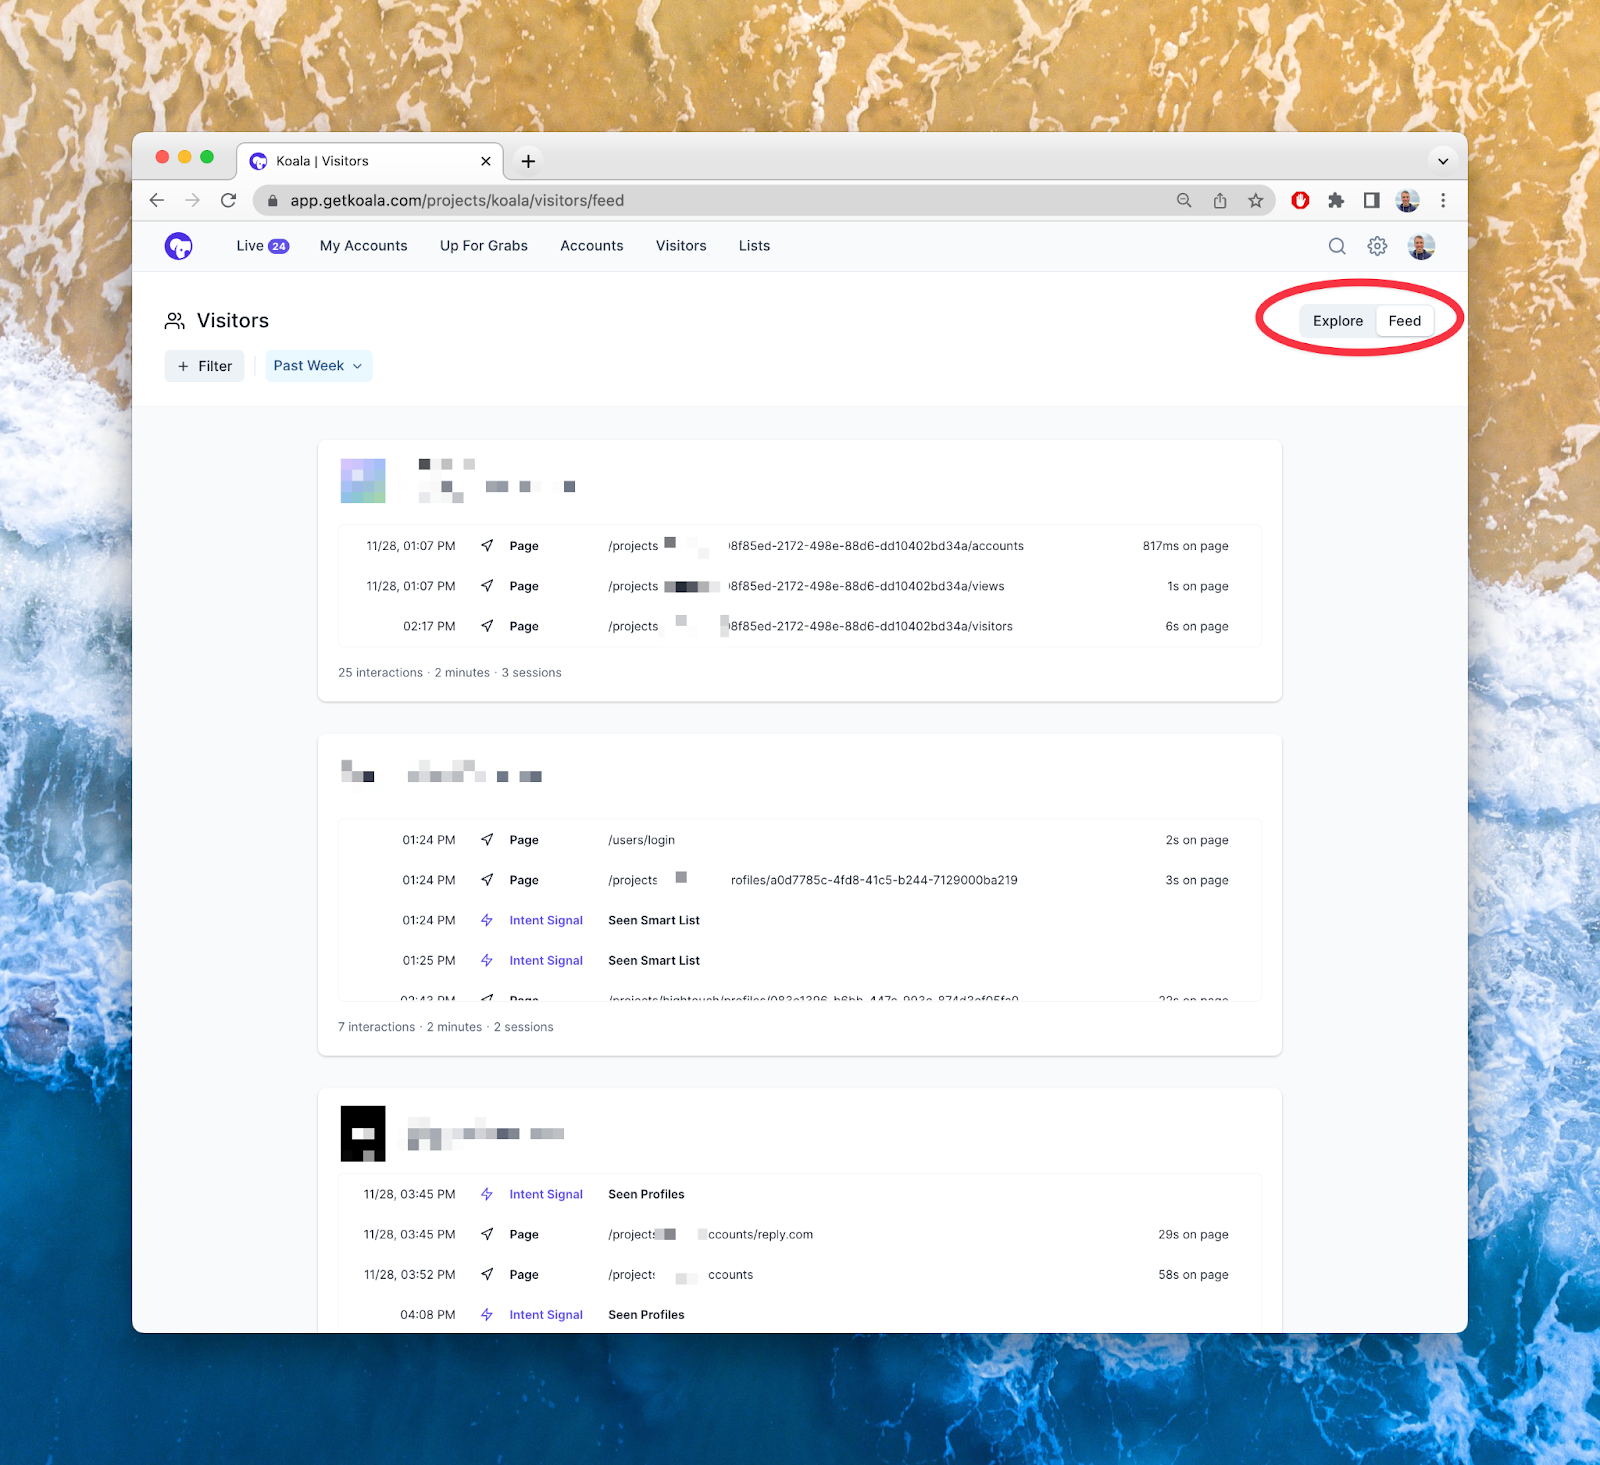Open a new browser tab
Viewport: 1600px width, 1465px height.
coord(528,161)
